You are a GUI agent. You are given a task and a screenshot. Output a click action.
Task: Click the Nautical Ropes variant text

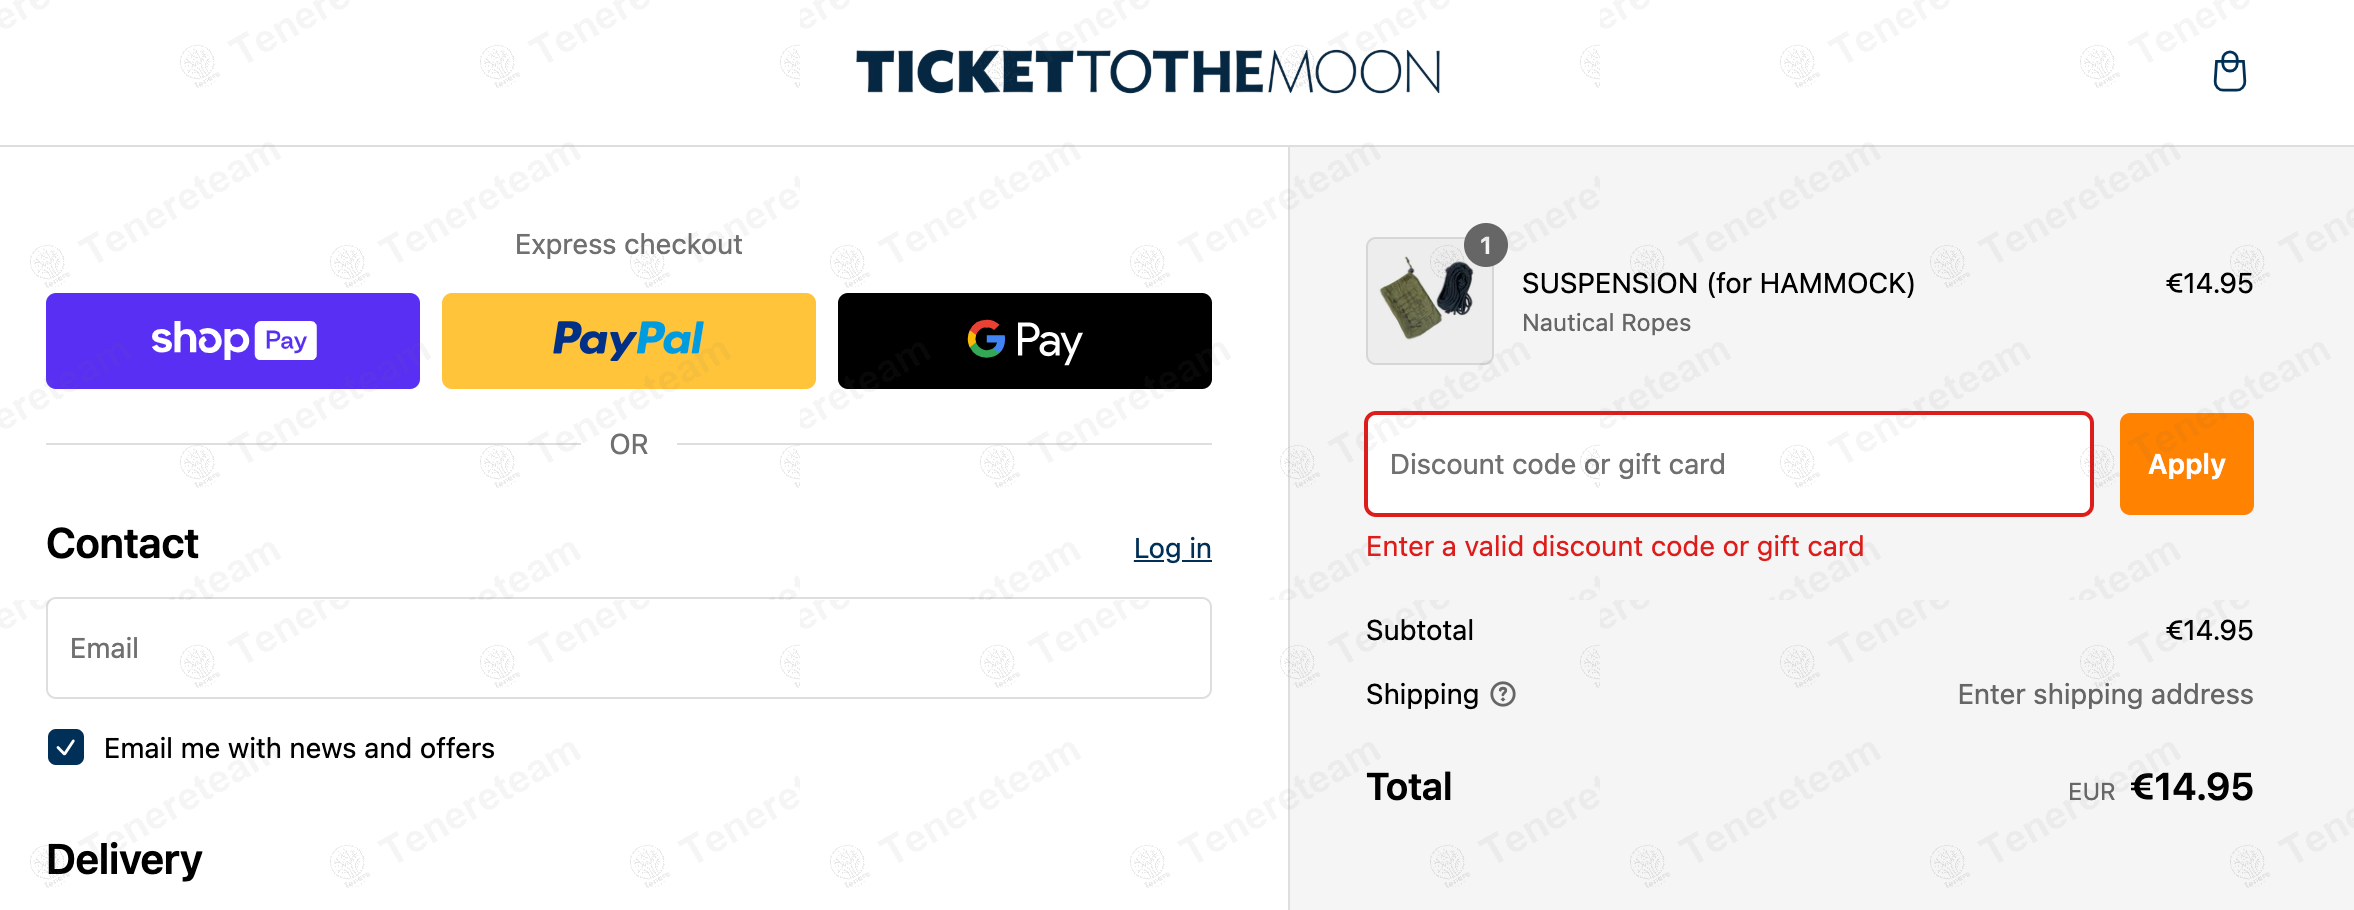[1606, 323]
